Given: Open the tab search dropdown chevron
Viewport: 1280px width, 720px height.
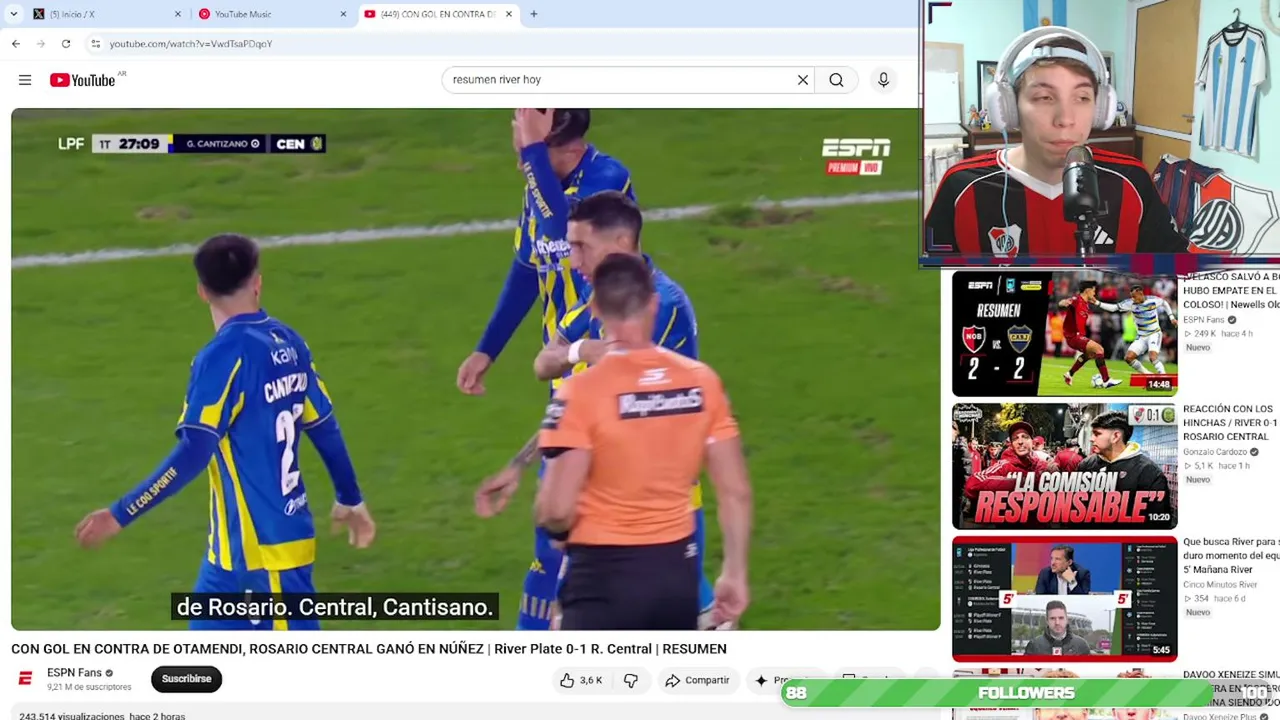Looking at the screenshot, I should click(14, 14).
